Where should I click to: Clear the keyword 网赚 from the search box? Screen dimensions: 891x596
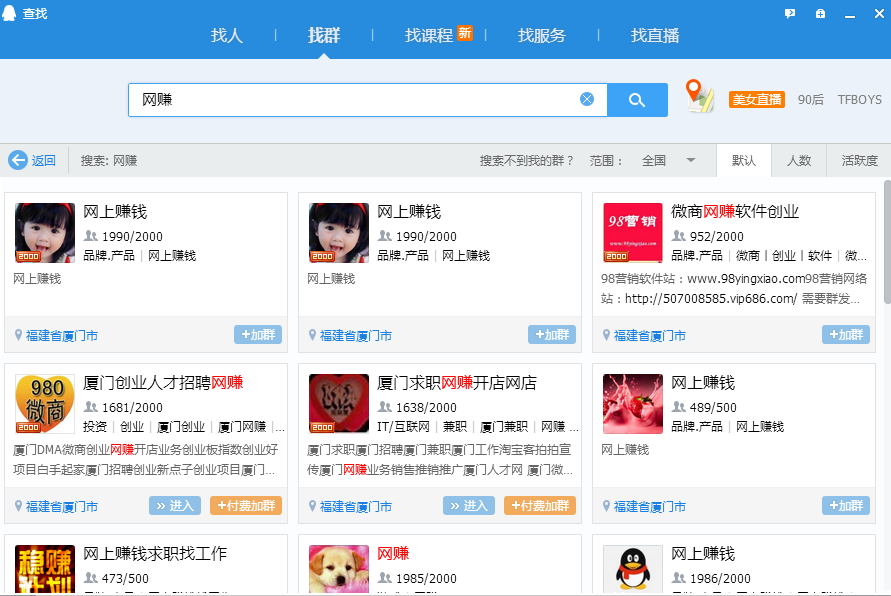(587, 99)
